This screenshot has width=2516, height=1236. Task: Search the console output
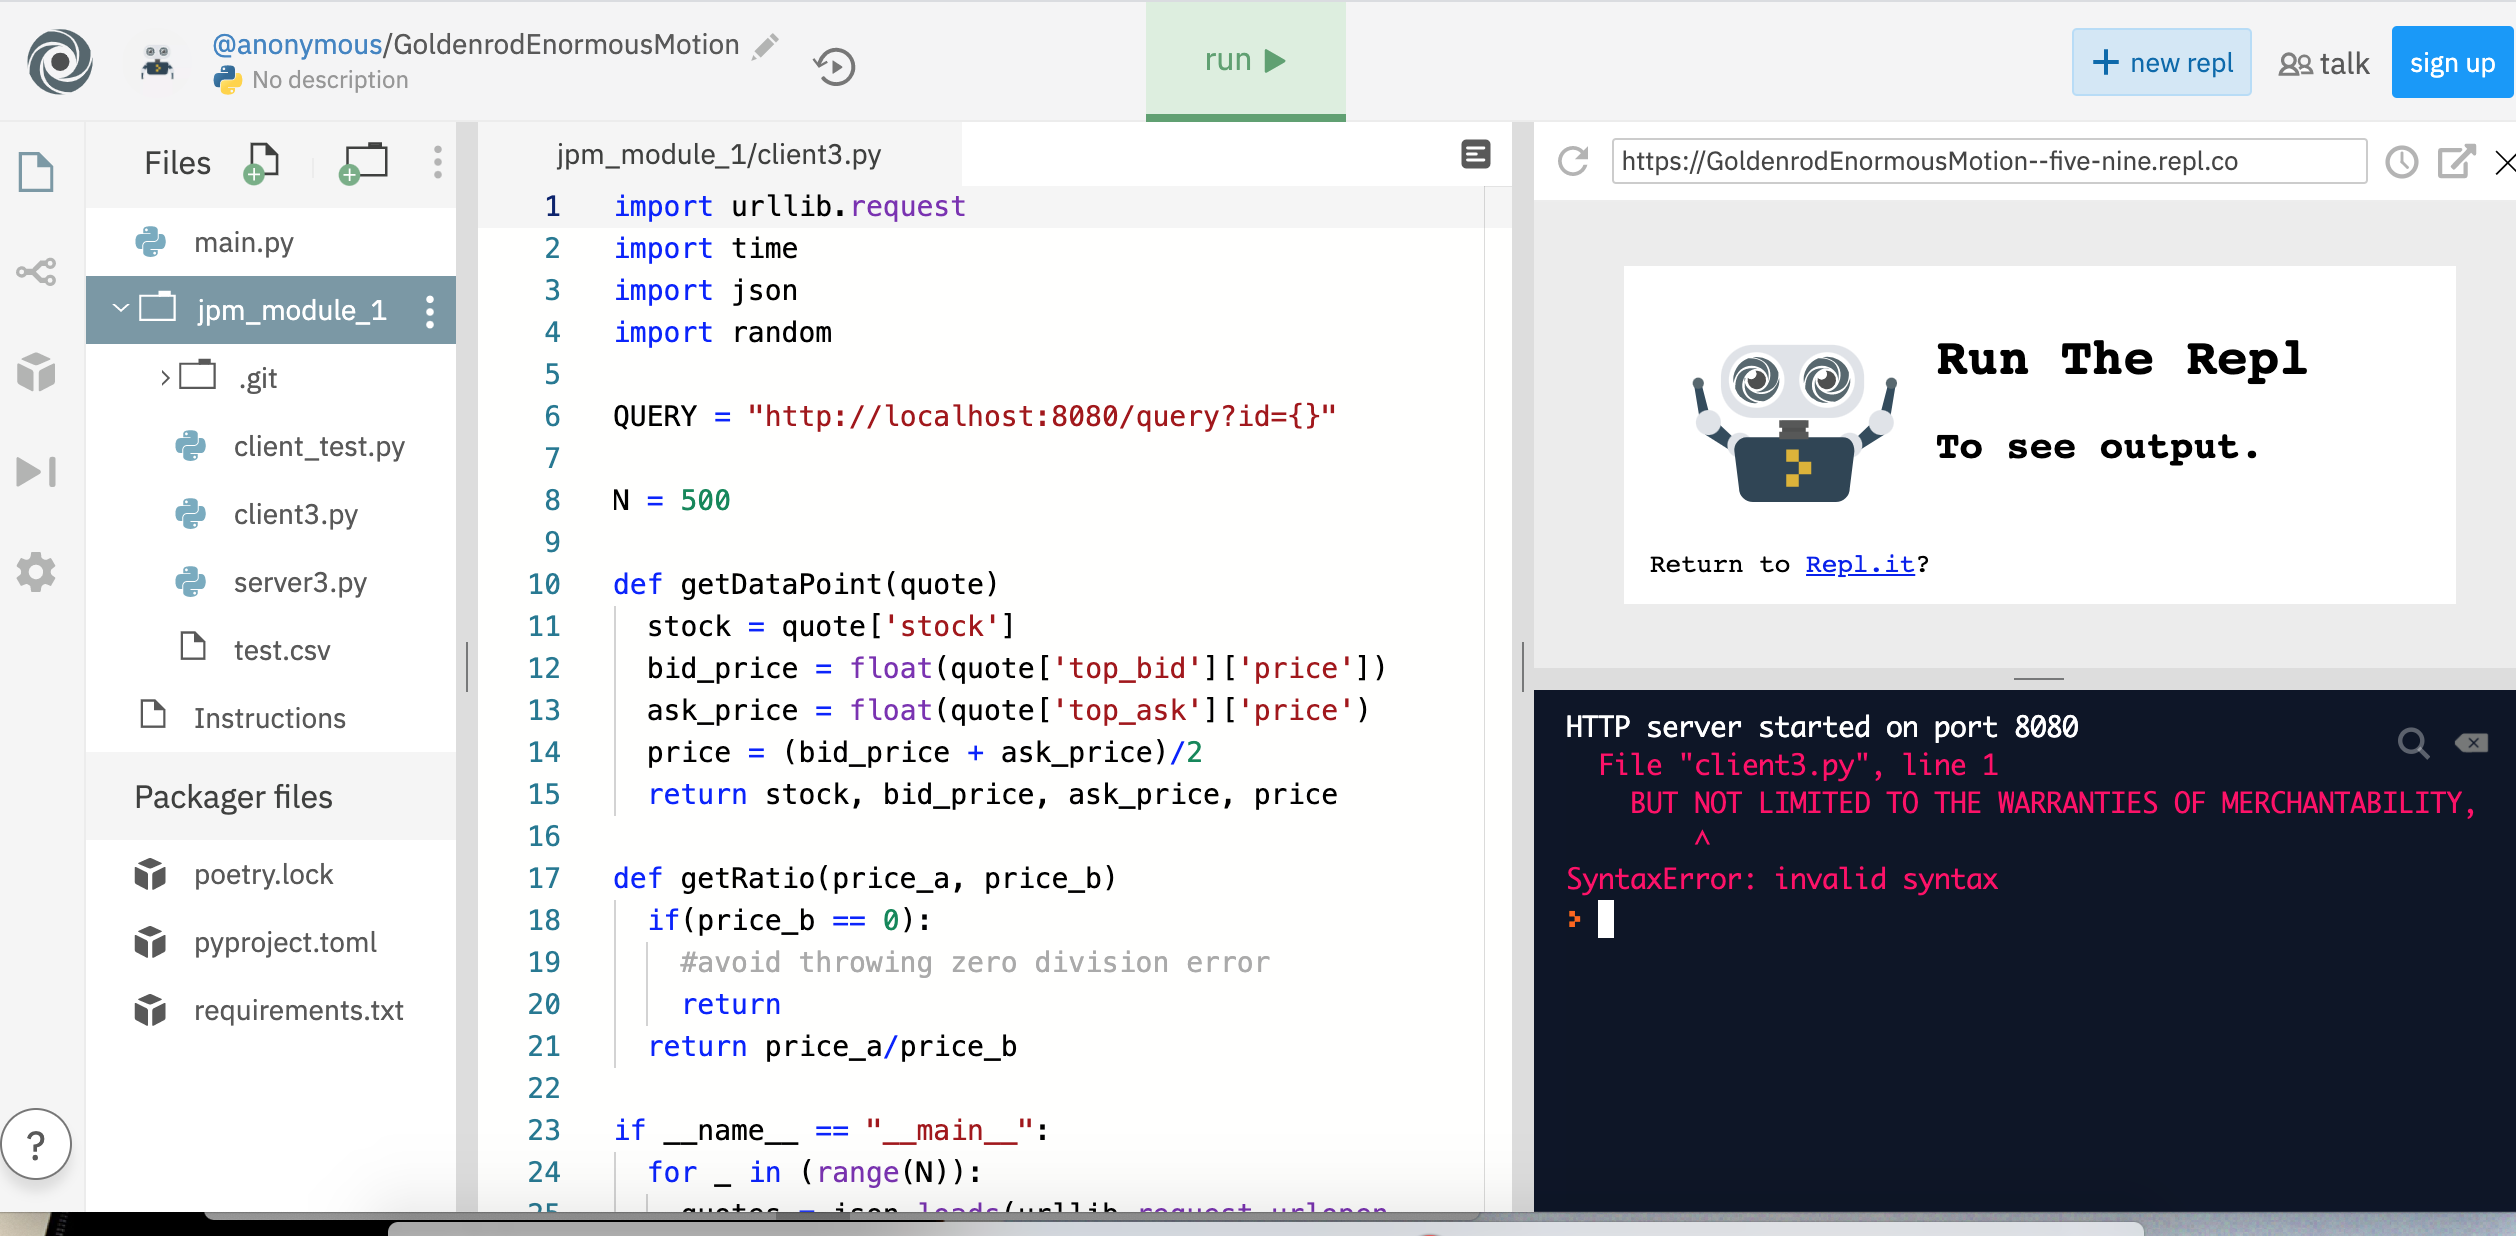pos(2413,743)
